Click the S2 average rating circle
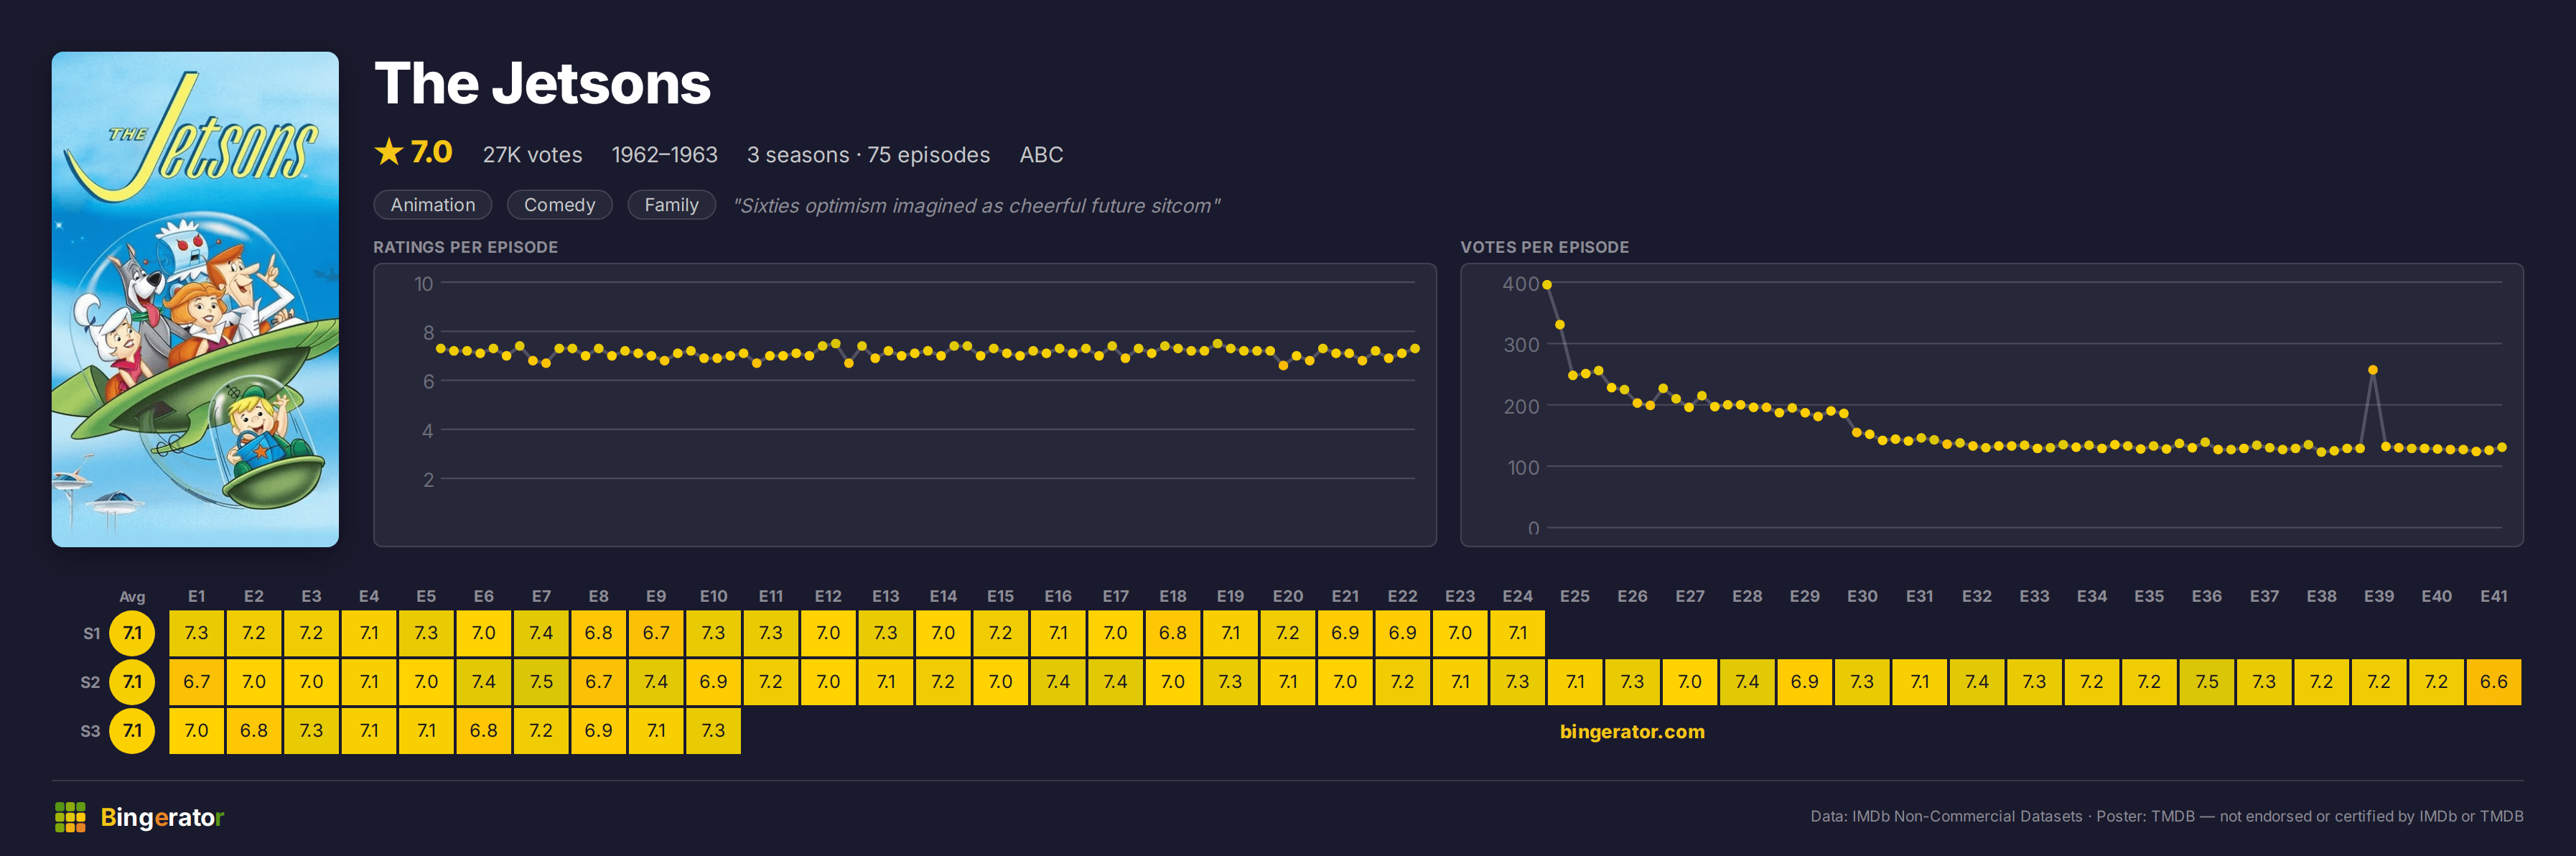The height and width of the screenshot is (856, 2576). click(x=132, y=682)
